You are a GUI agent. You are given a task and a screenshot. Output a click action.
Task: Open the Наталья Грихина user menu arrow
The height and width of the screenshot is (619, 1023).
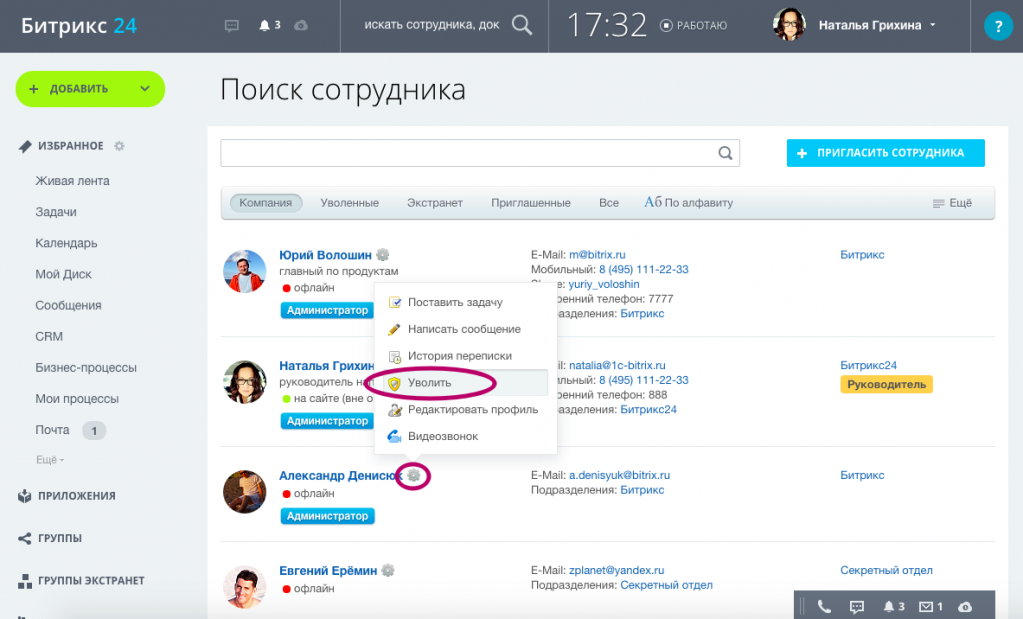(x=932, y=25)
